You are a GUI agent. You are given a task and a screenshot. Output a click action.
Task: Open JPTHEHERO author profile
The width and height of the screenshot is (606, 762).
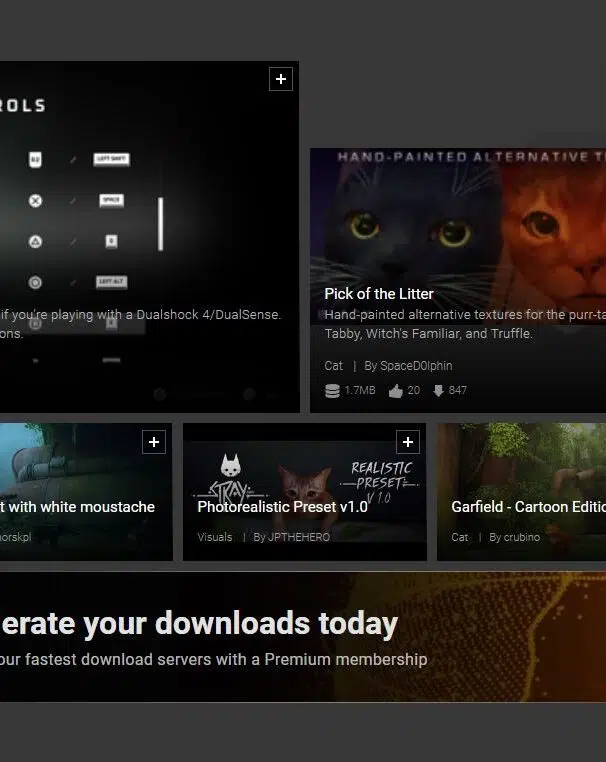click(298, 537)
